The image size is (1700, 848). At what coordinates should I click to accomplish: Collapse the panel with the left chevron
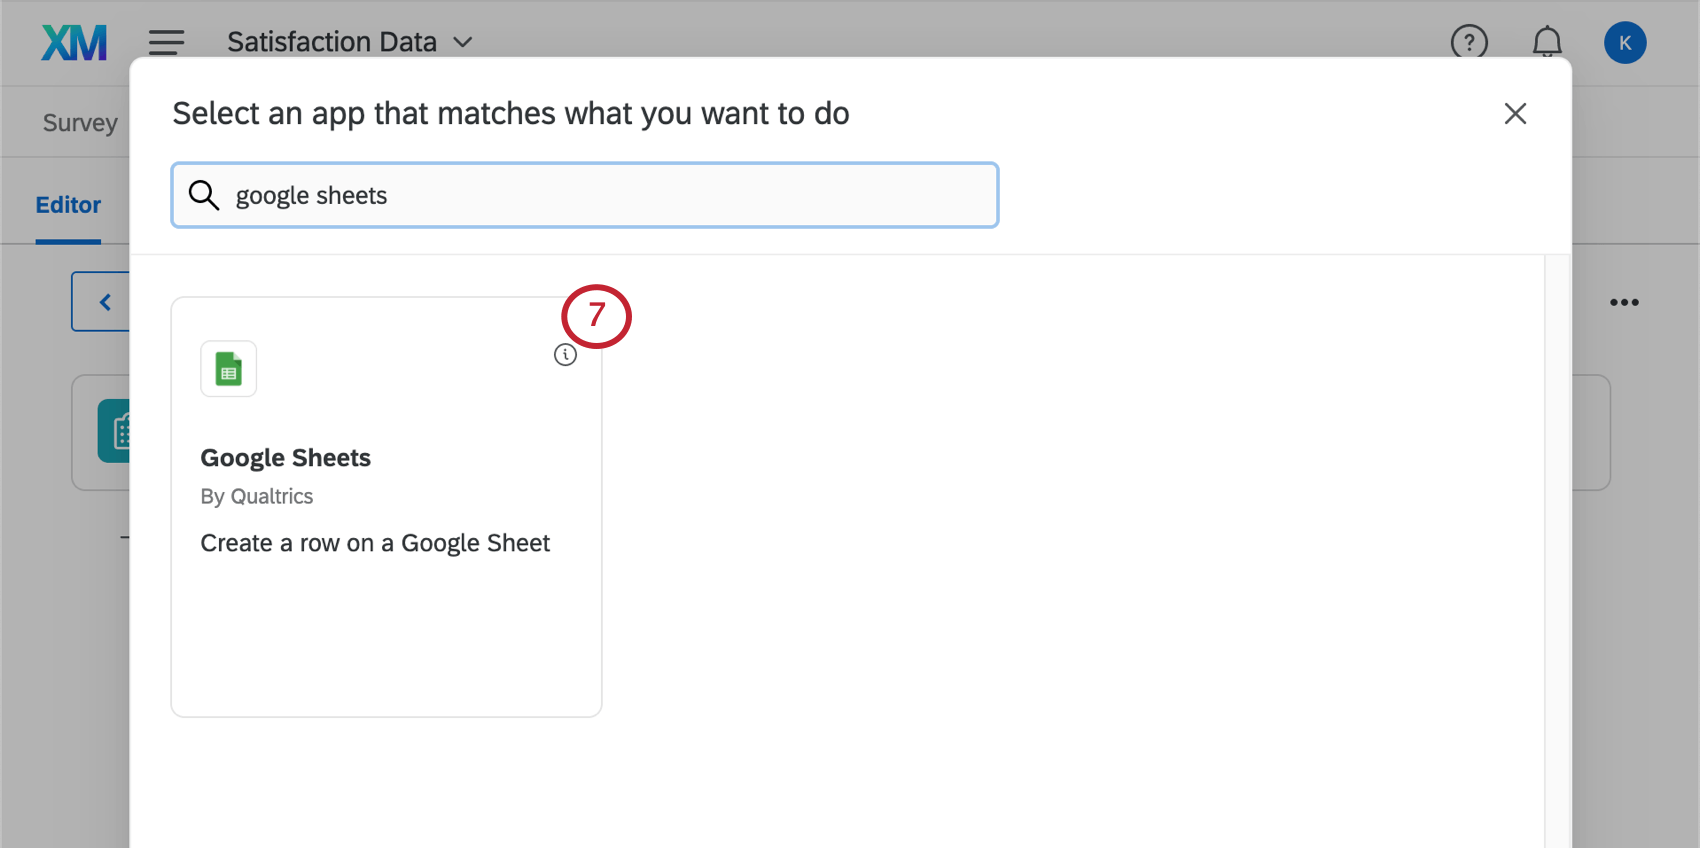click(x=104, y=301)
